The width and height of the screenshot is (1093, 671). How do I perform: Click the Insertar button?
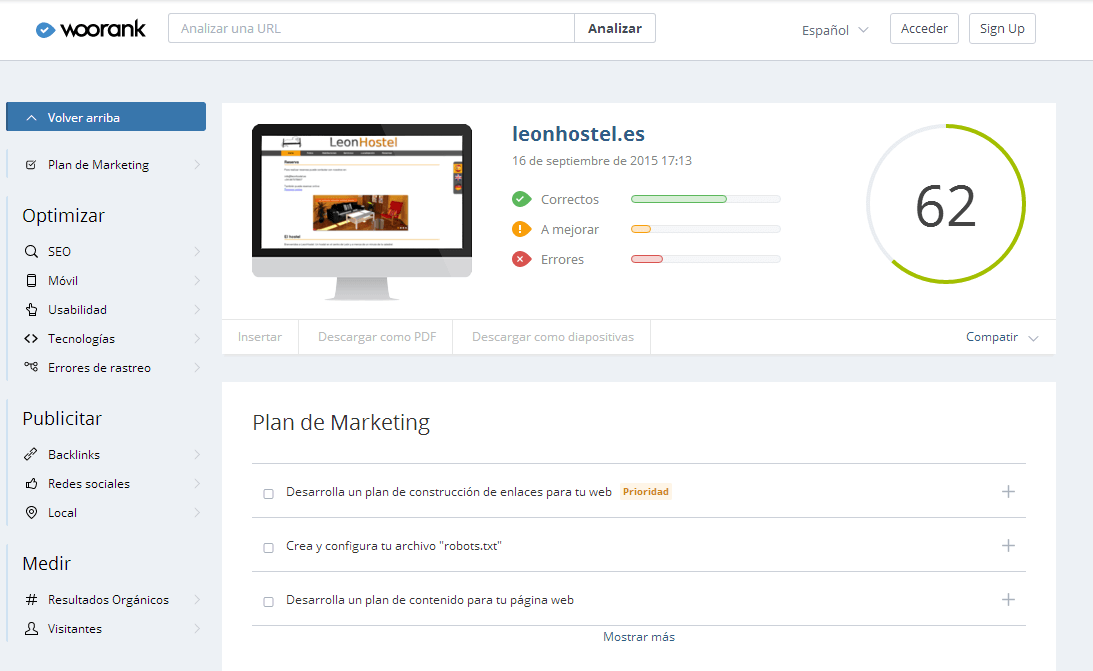point(260,337)
